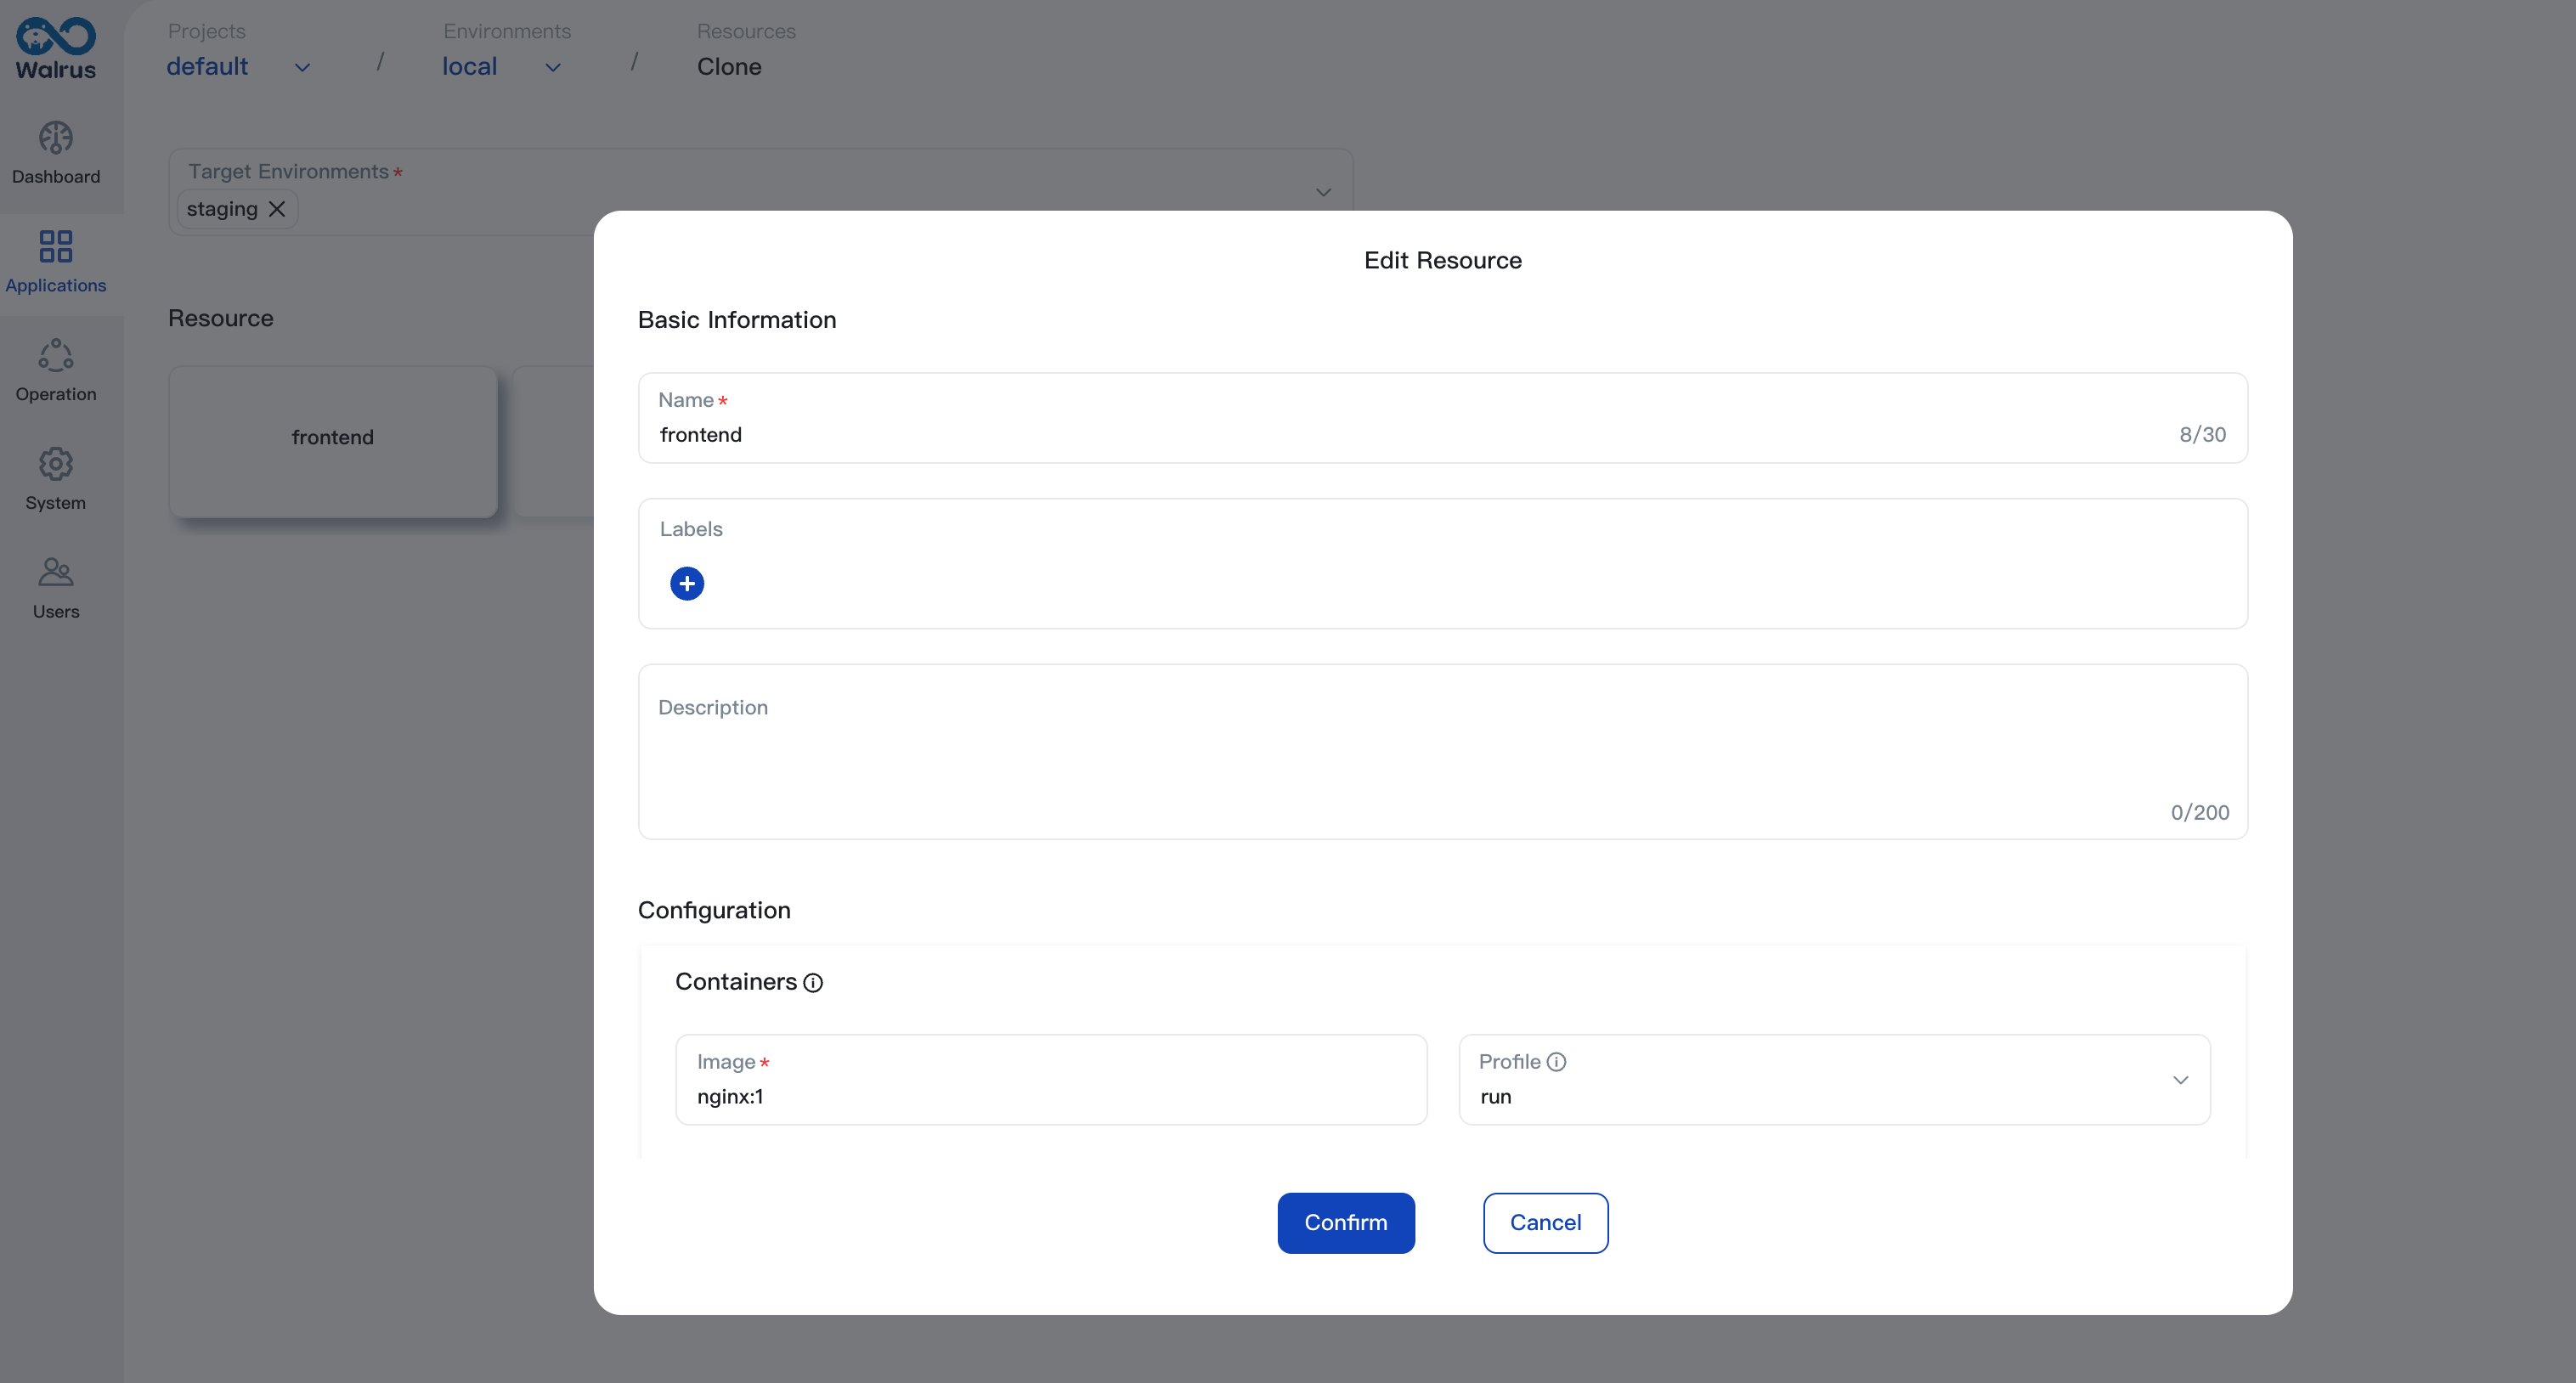The image size is (2576, 1383).
Task: Click the Confirm button
Action: coord(1346,1223)
